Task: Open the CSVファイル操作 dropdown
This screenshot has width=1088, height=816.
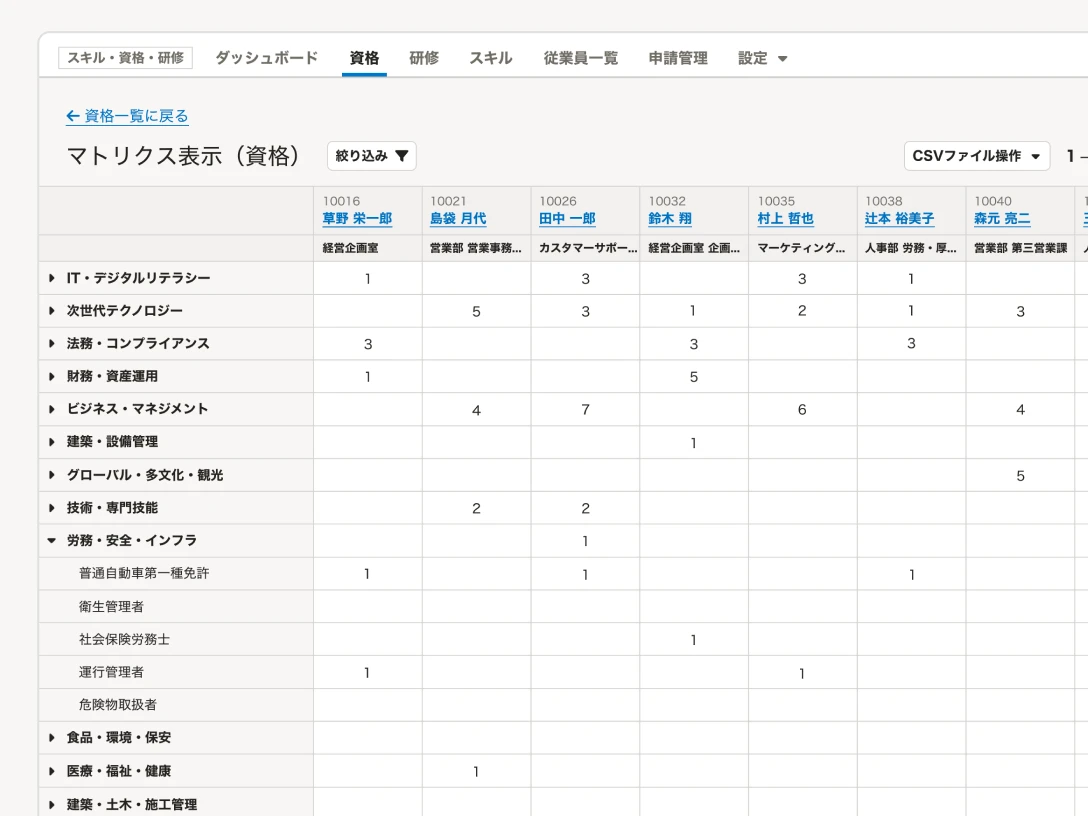Action: [976, 156]
